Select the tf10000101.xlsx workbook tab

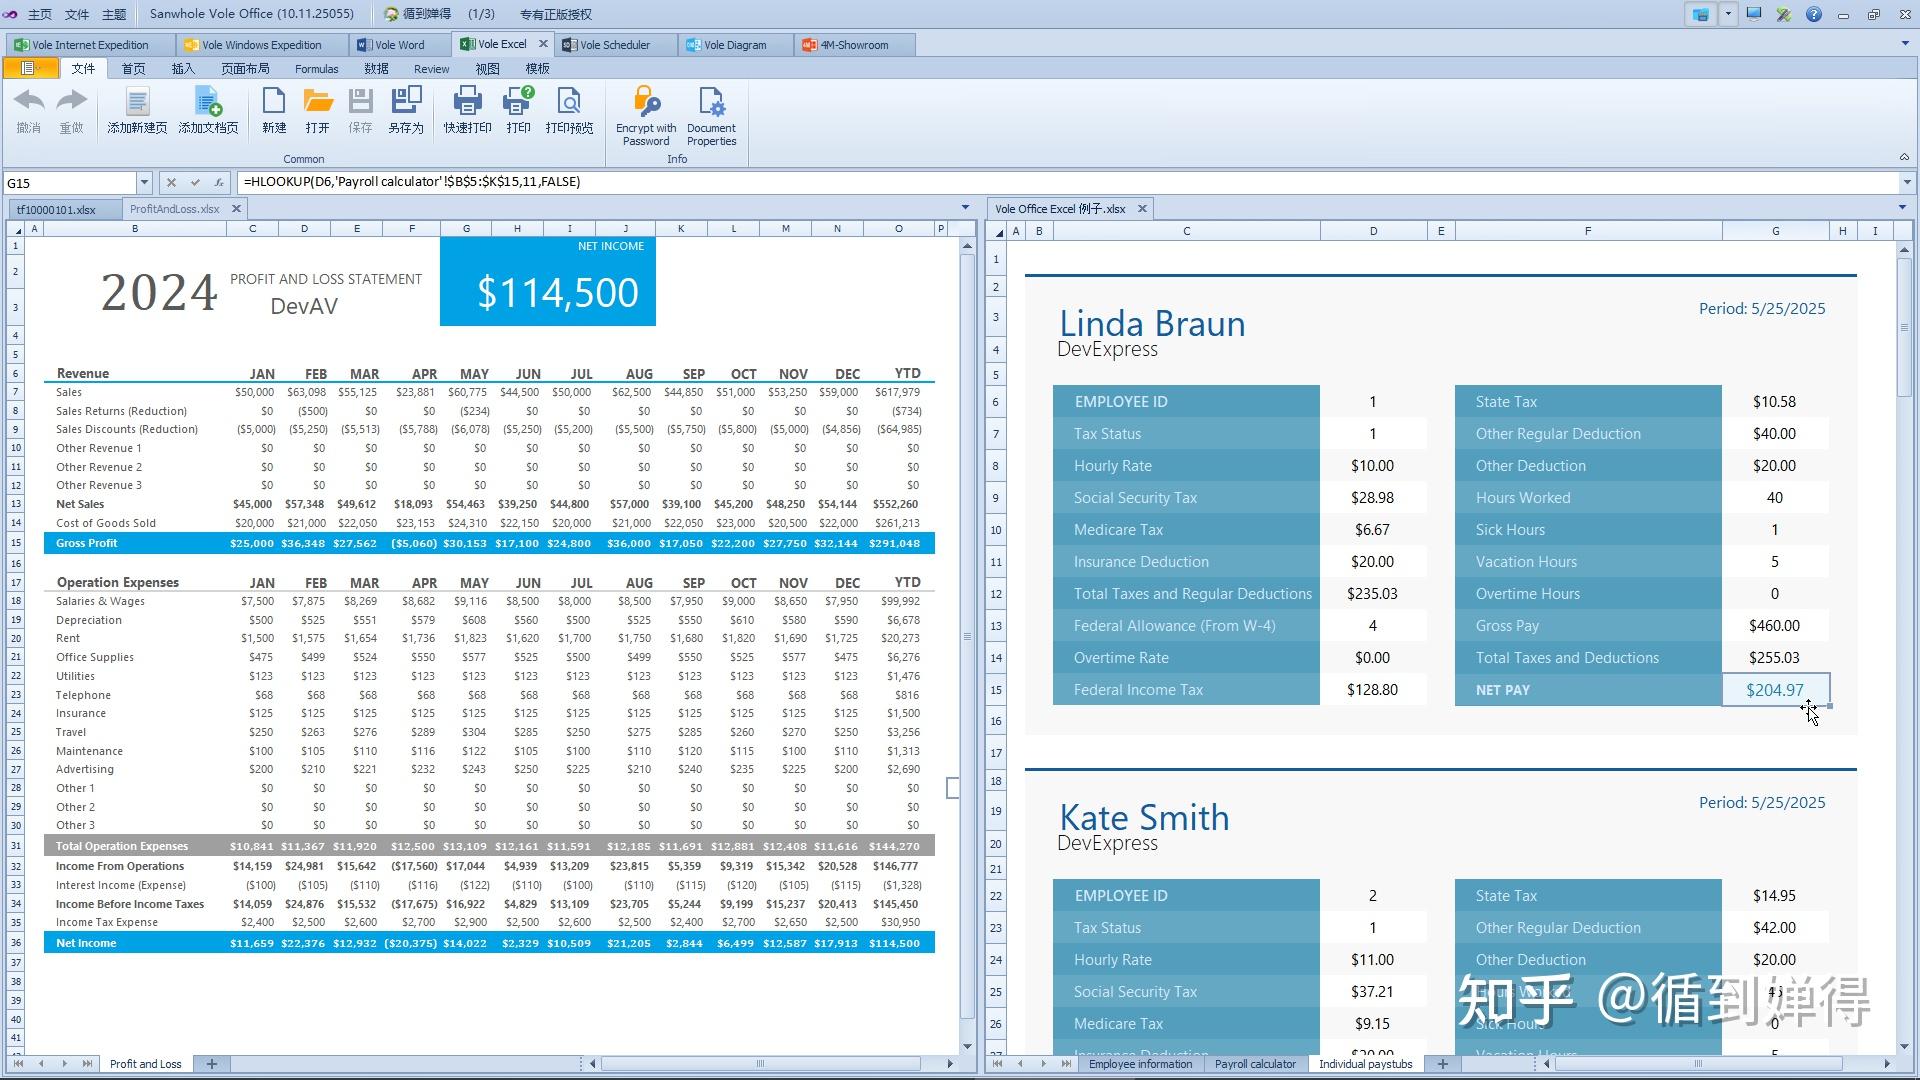click(x=57, y=210)
